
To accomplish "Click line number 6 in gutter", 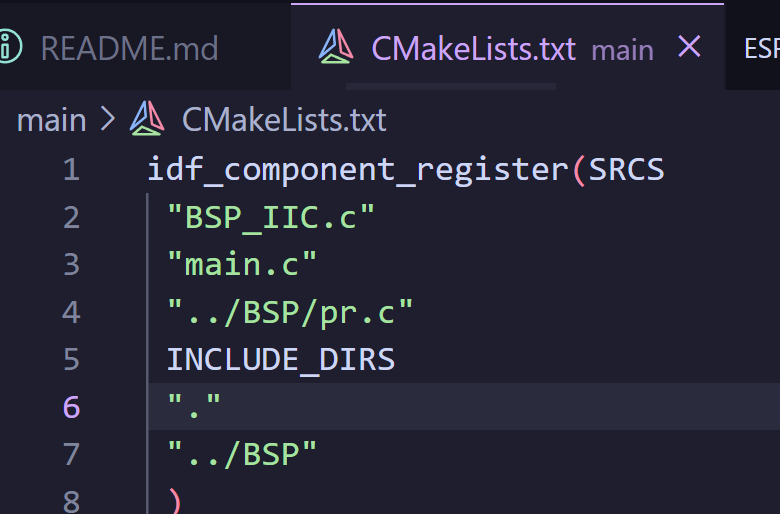I will pyautogui.click(x=72, y=407).
